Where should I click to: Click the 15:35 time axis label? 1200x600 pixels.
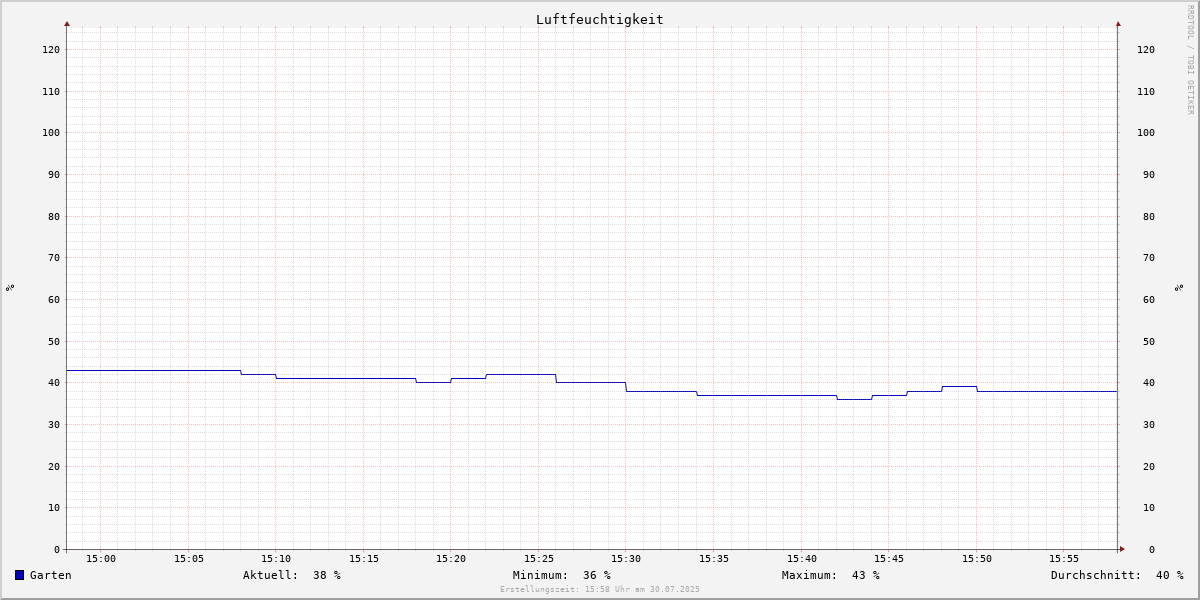tap(714, 559)
